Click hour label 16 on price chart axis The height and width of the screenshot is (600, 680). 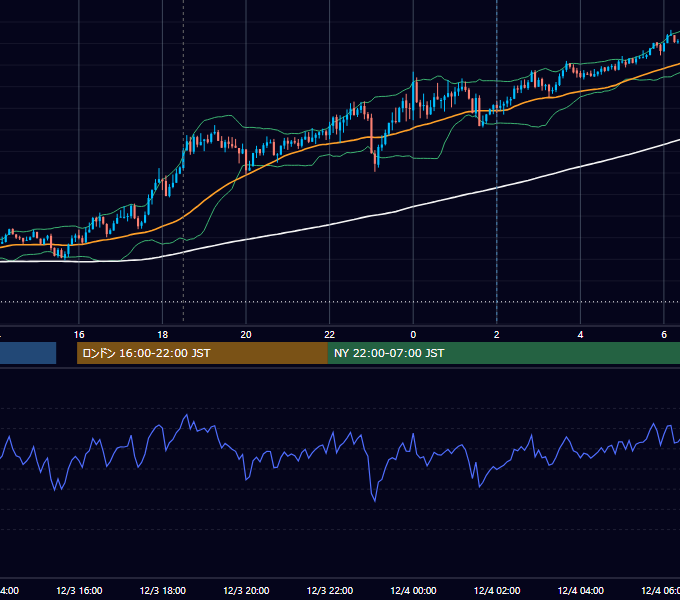[79, 335]
